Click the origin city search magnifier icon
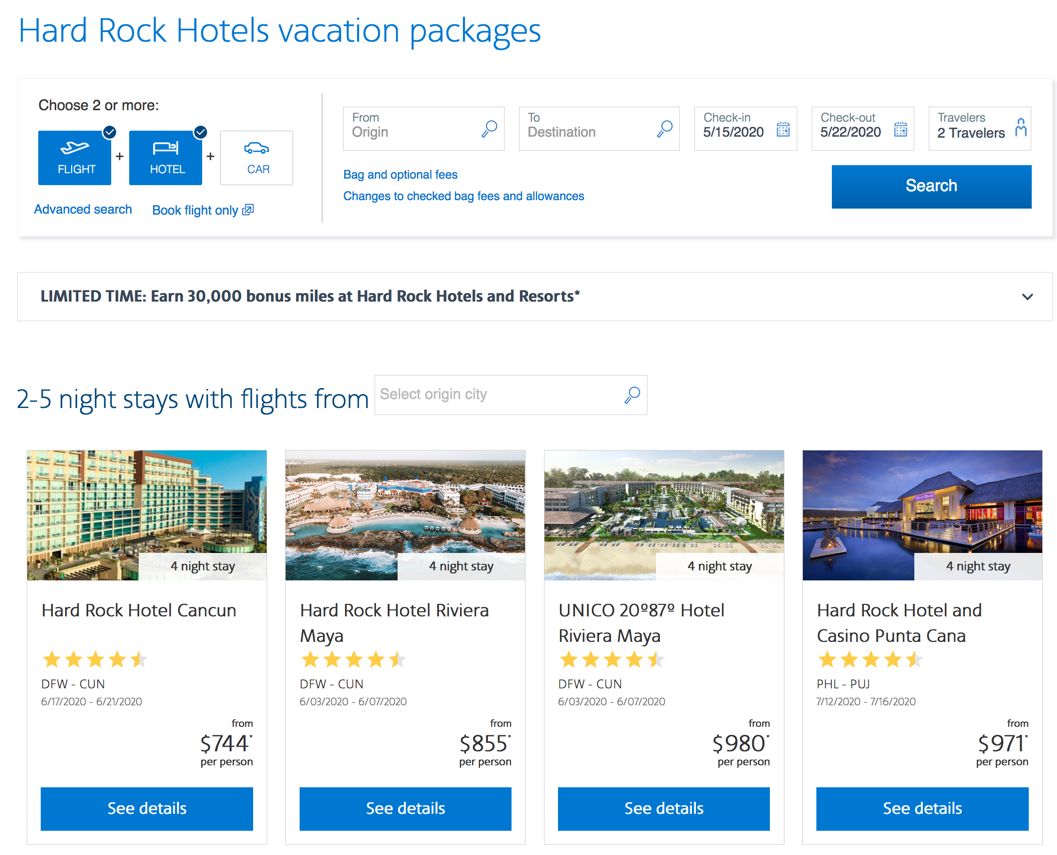Image resolution: width=1057 pixels, height=855 pixels. tap(632, 395)
